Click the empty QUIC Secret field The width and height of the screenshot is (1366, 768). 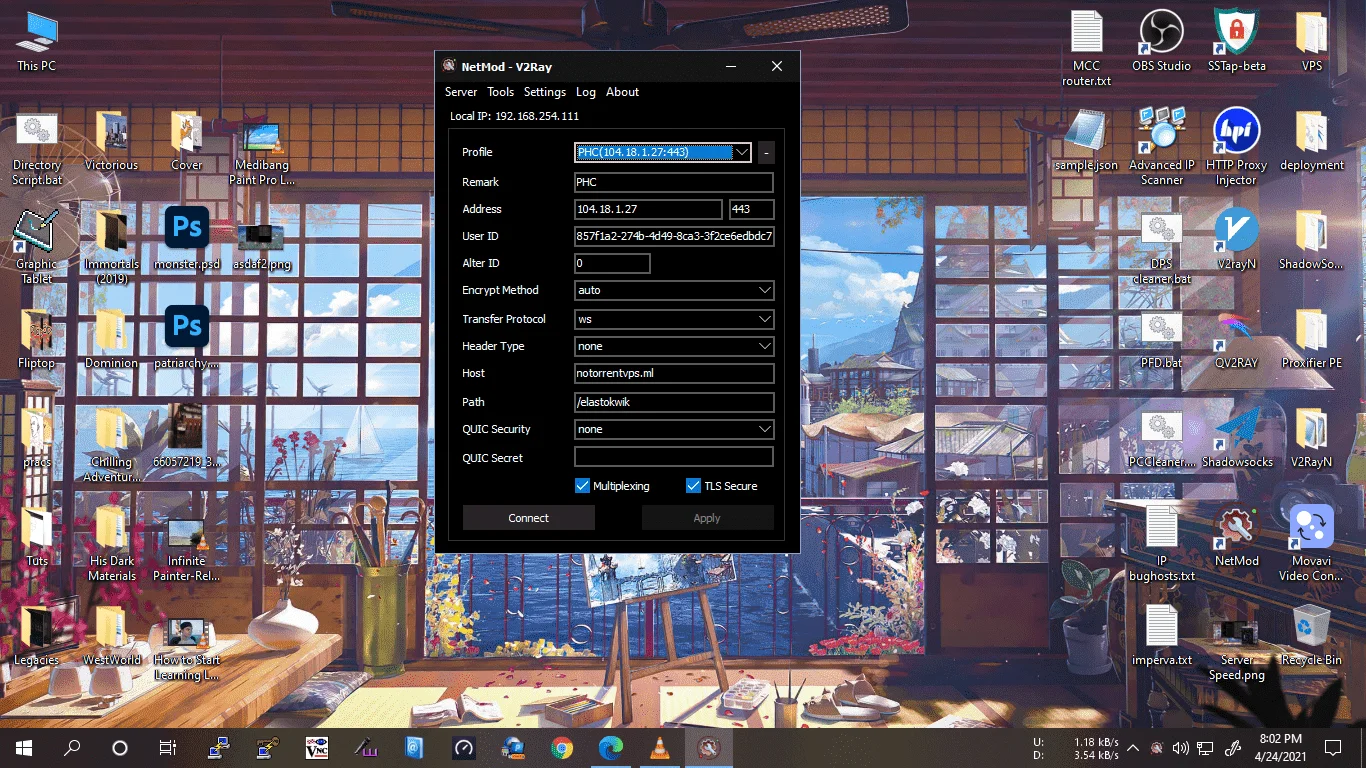674,458
